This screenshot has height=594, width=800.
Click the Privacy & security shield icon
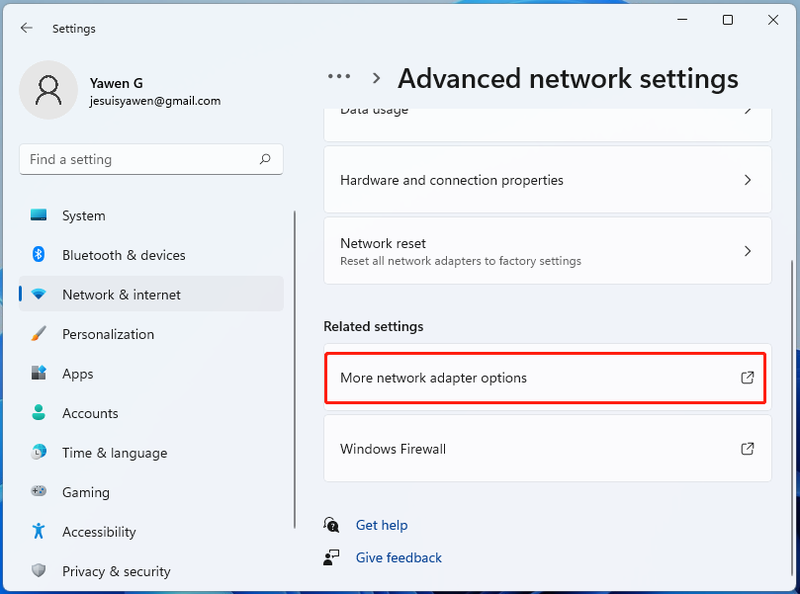point(38,571)
